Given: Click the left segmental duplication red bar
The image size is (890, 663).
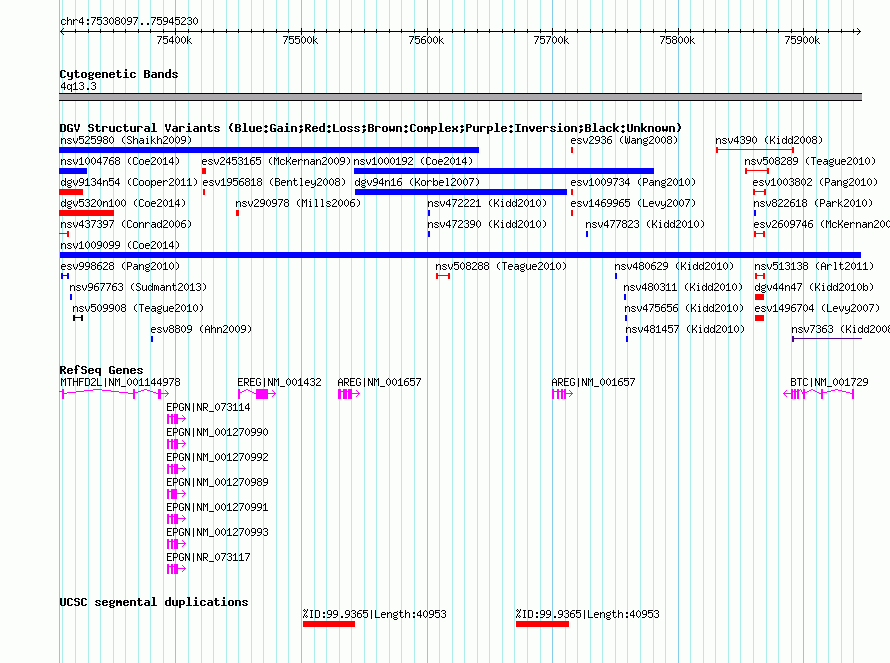Looking at the screenshot, I should 329,624.
